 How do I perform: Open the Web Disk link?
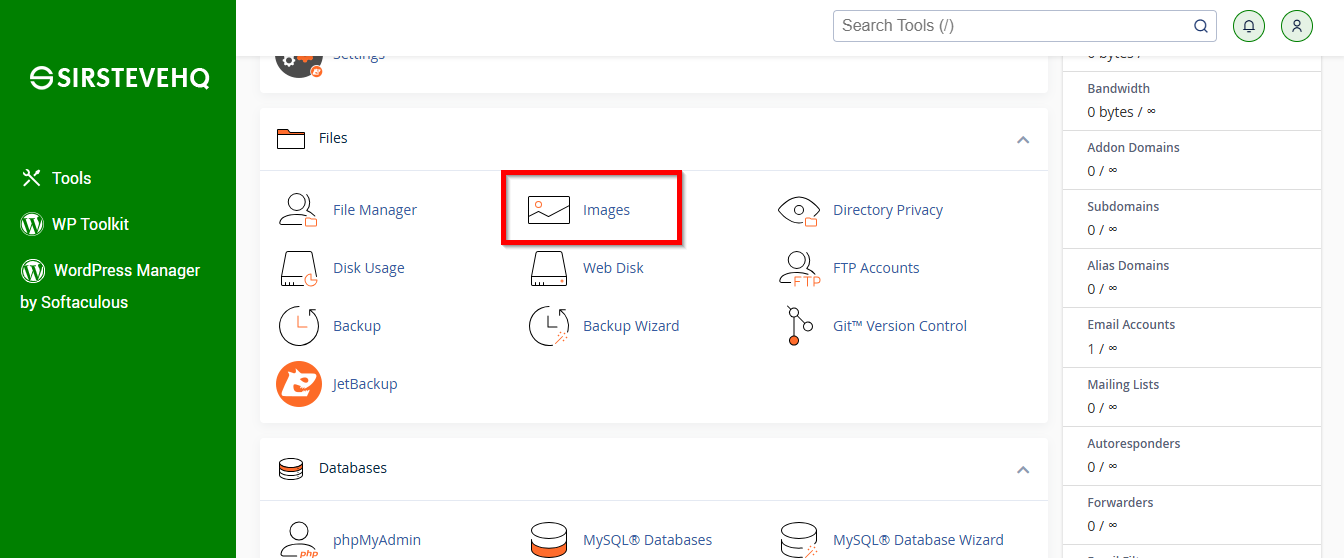(614, 268)
